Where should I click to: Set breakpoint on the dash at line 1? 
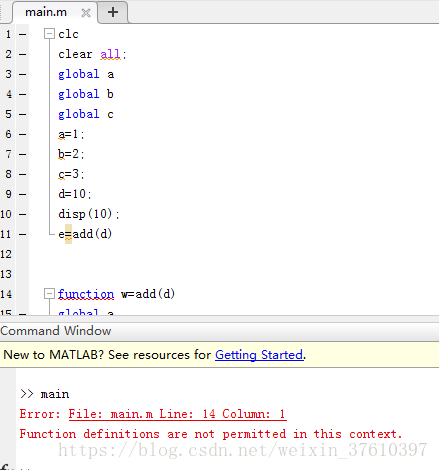(x=22, y=34)
